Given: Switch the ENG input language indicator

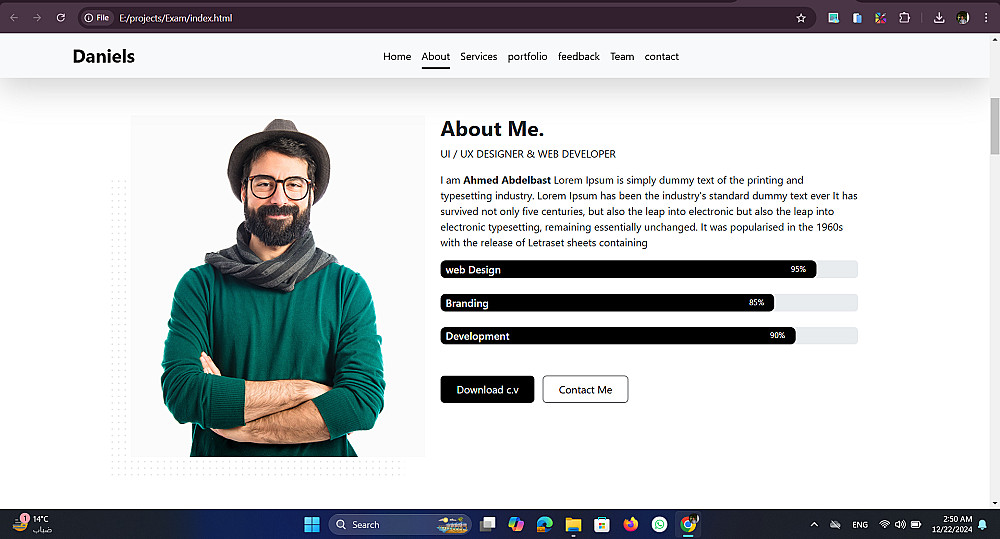Looking at the screenshot, I should click(860, 524).
